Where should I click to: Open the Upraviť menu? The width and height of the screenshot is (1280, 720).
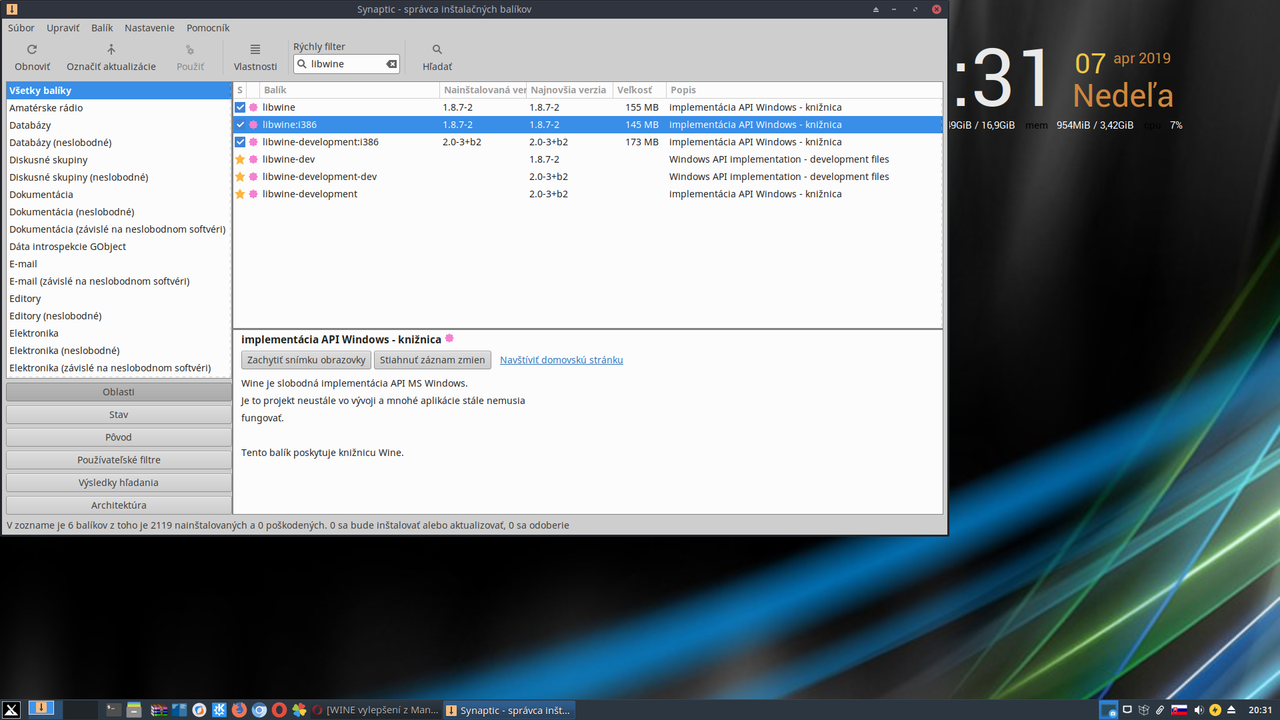coord(63,28)
